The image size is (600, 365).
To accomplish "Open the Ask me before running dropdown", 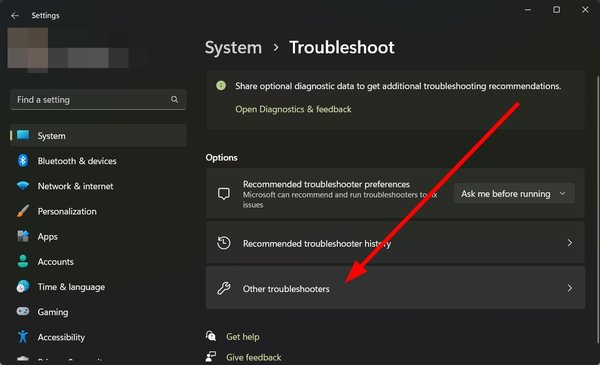I will (x=514, y=194).
